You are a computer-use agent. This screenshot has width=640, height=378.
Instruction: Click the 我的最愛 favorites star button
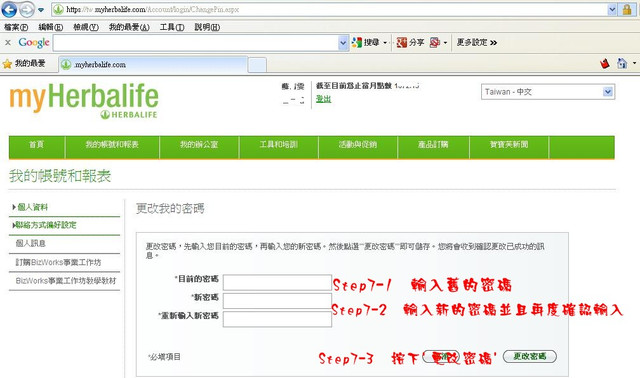tap(24, 64)
